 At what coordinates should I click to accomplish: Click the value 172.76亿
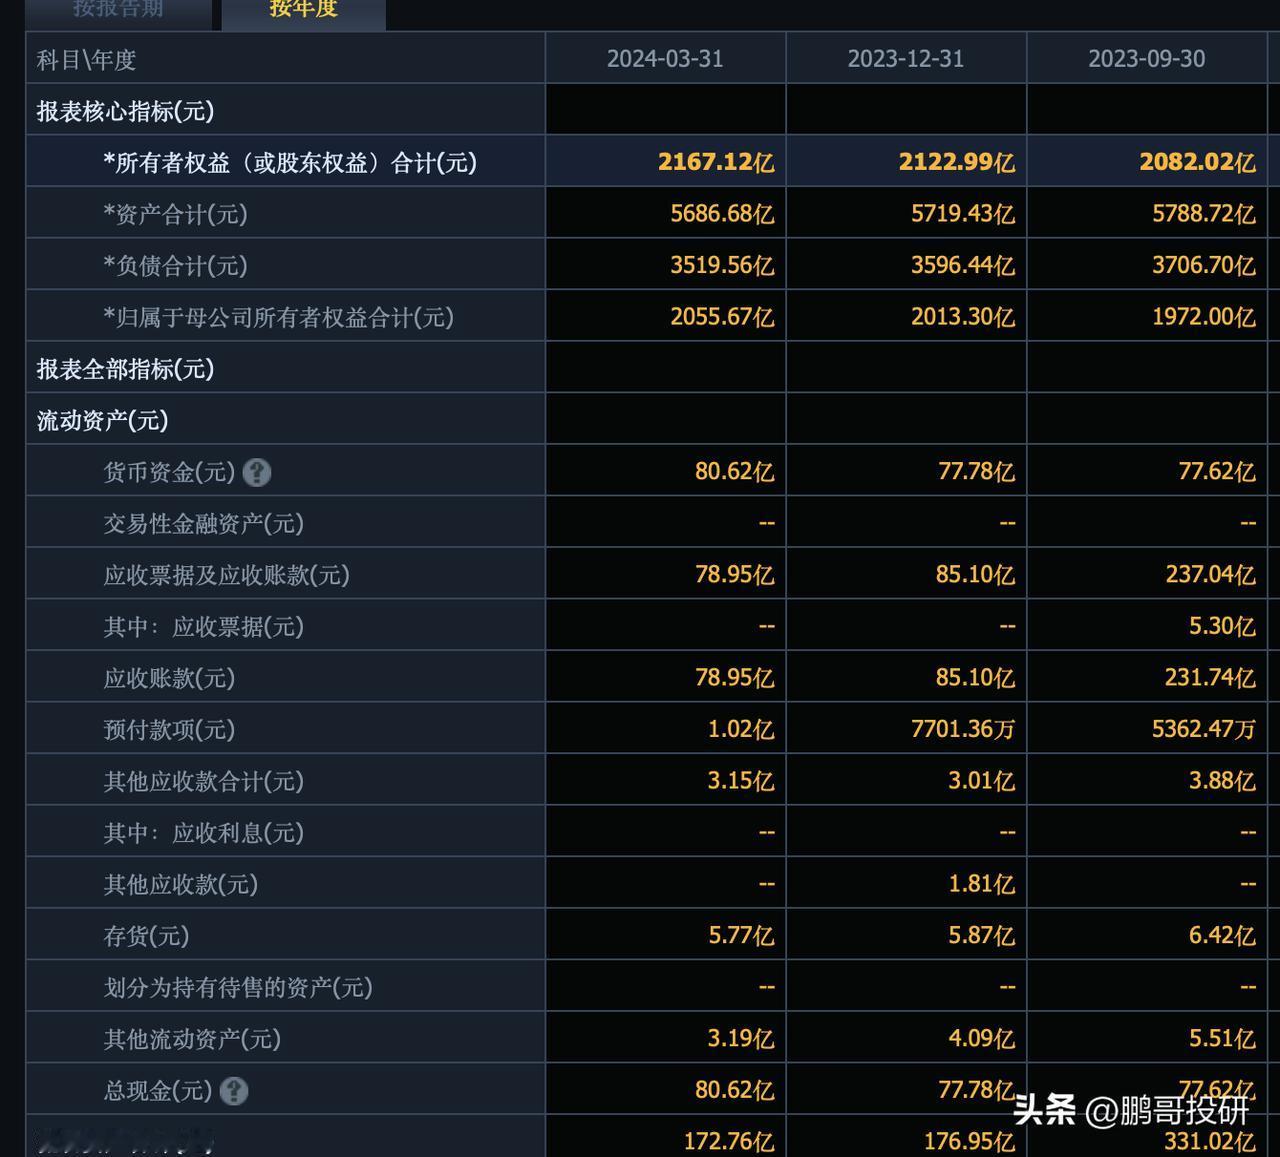[x=728, y=1141]
